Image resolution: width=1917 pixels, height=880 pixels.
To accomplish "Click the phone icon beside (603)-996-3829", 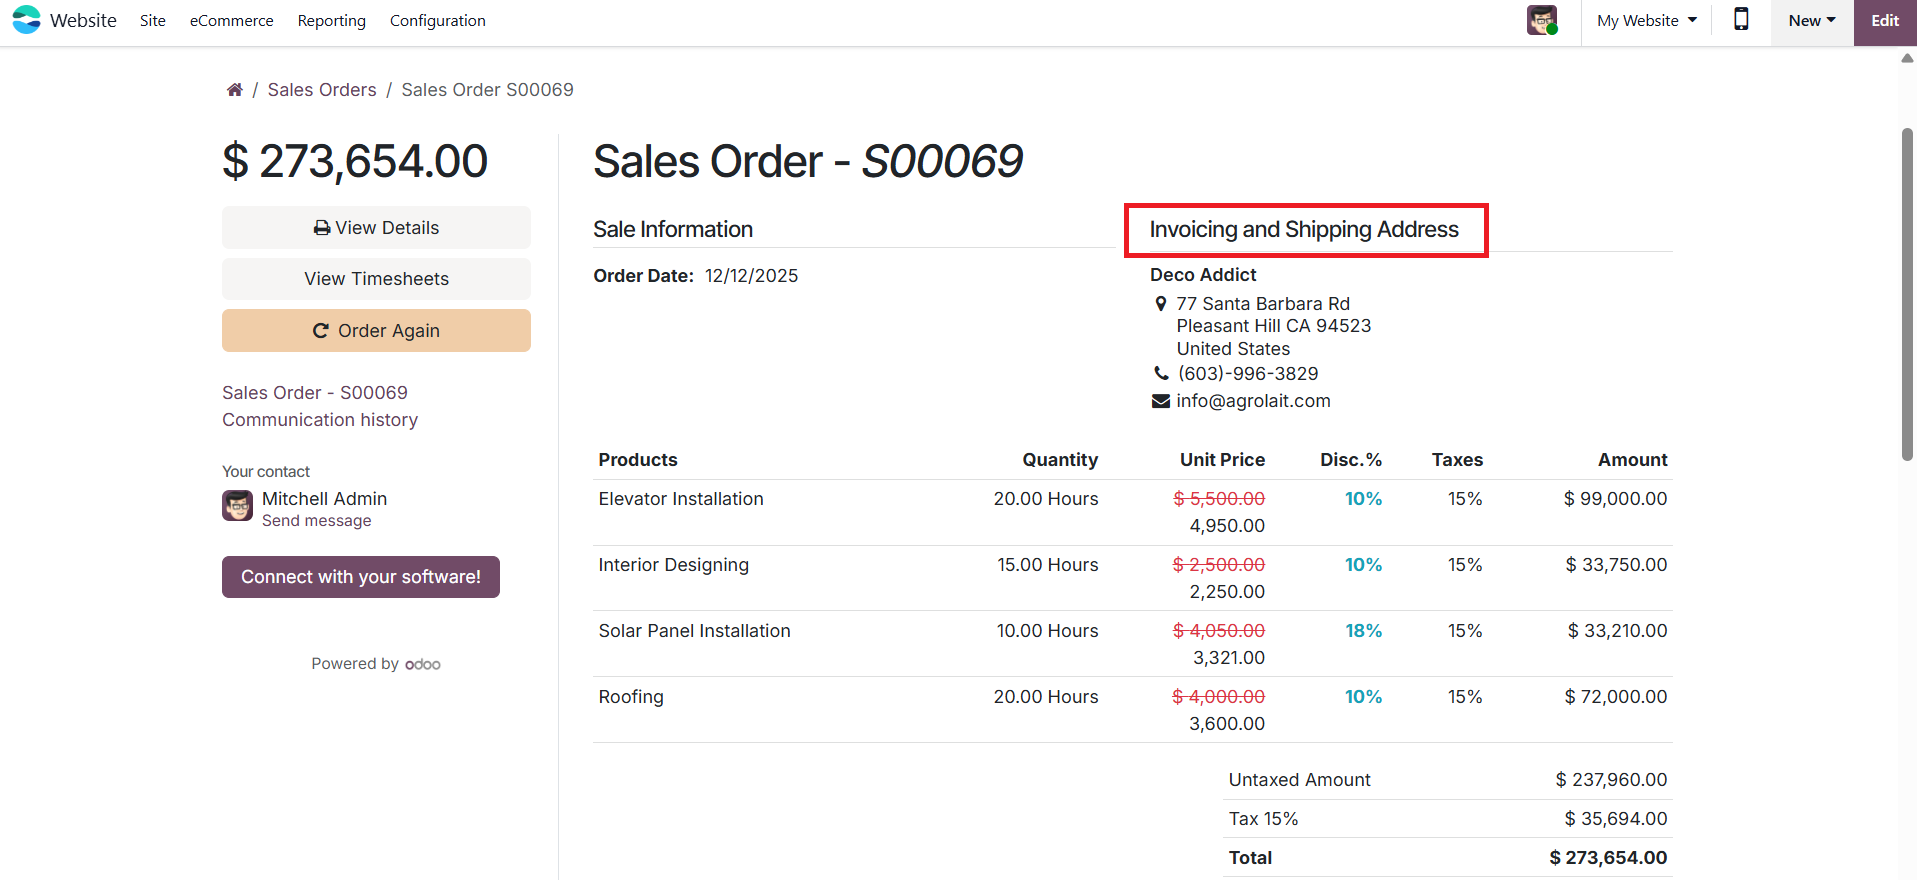I will (x=1161, y=374).
